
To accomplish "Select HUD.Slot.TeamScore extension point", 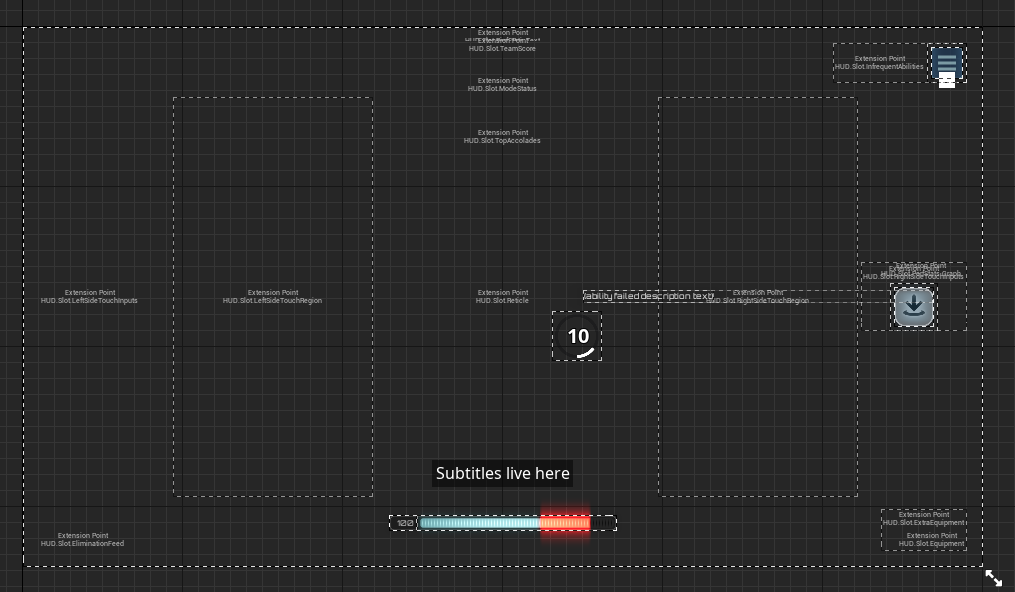I will (502, 48).
